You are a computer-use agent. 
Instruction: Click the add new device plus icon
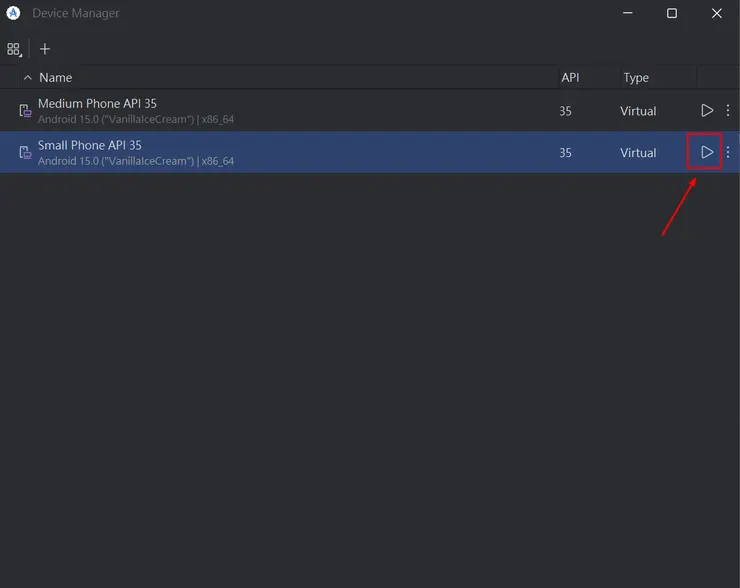[x=45, y=49]
